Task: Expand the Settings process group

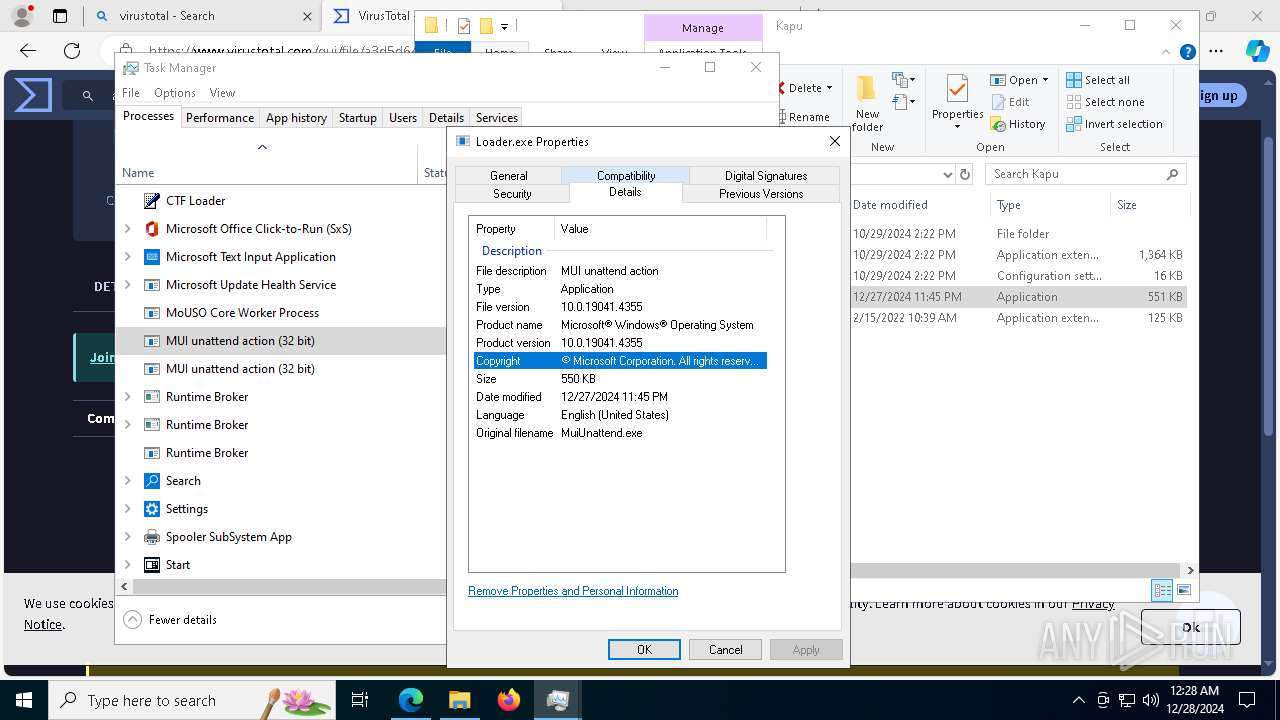Action: click(128, 509)
